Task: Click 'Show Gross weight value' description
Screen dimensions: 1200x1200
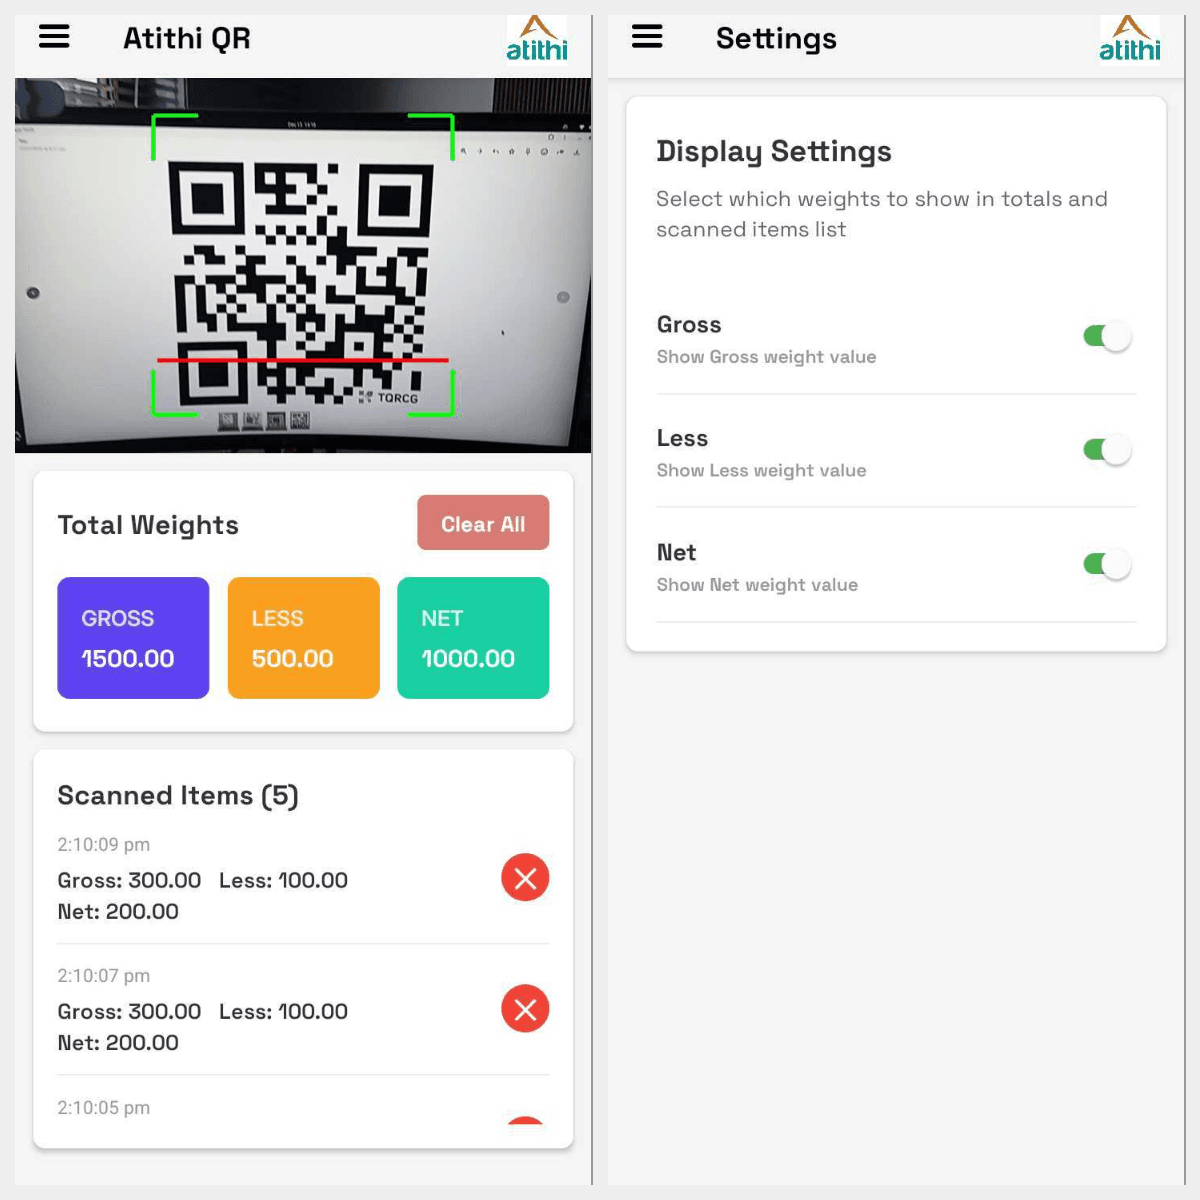Action: click(766, 357)
